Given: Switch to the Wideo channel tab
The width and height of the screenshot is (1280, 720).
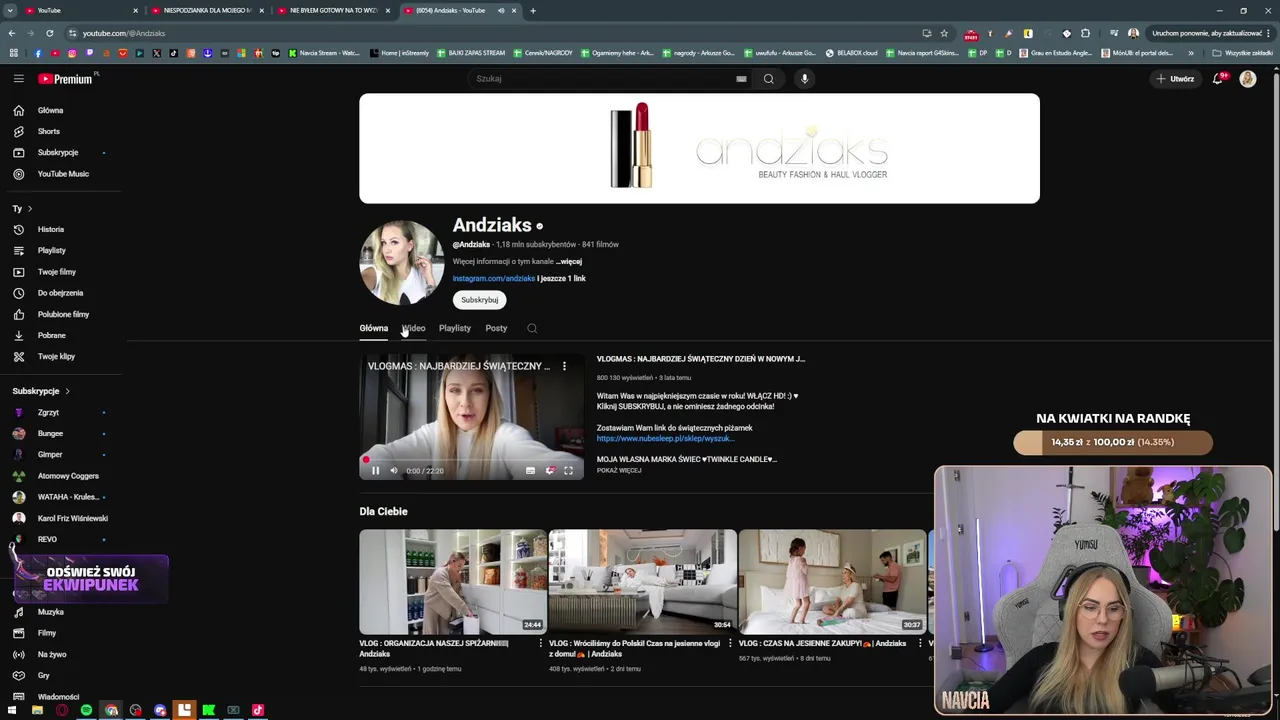Looking at the screenshot, I should coord(414,328).
